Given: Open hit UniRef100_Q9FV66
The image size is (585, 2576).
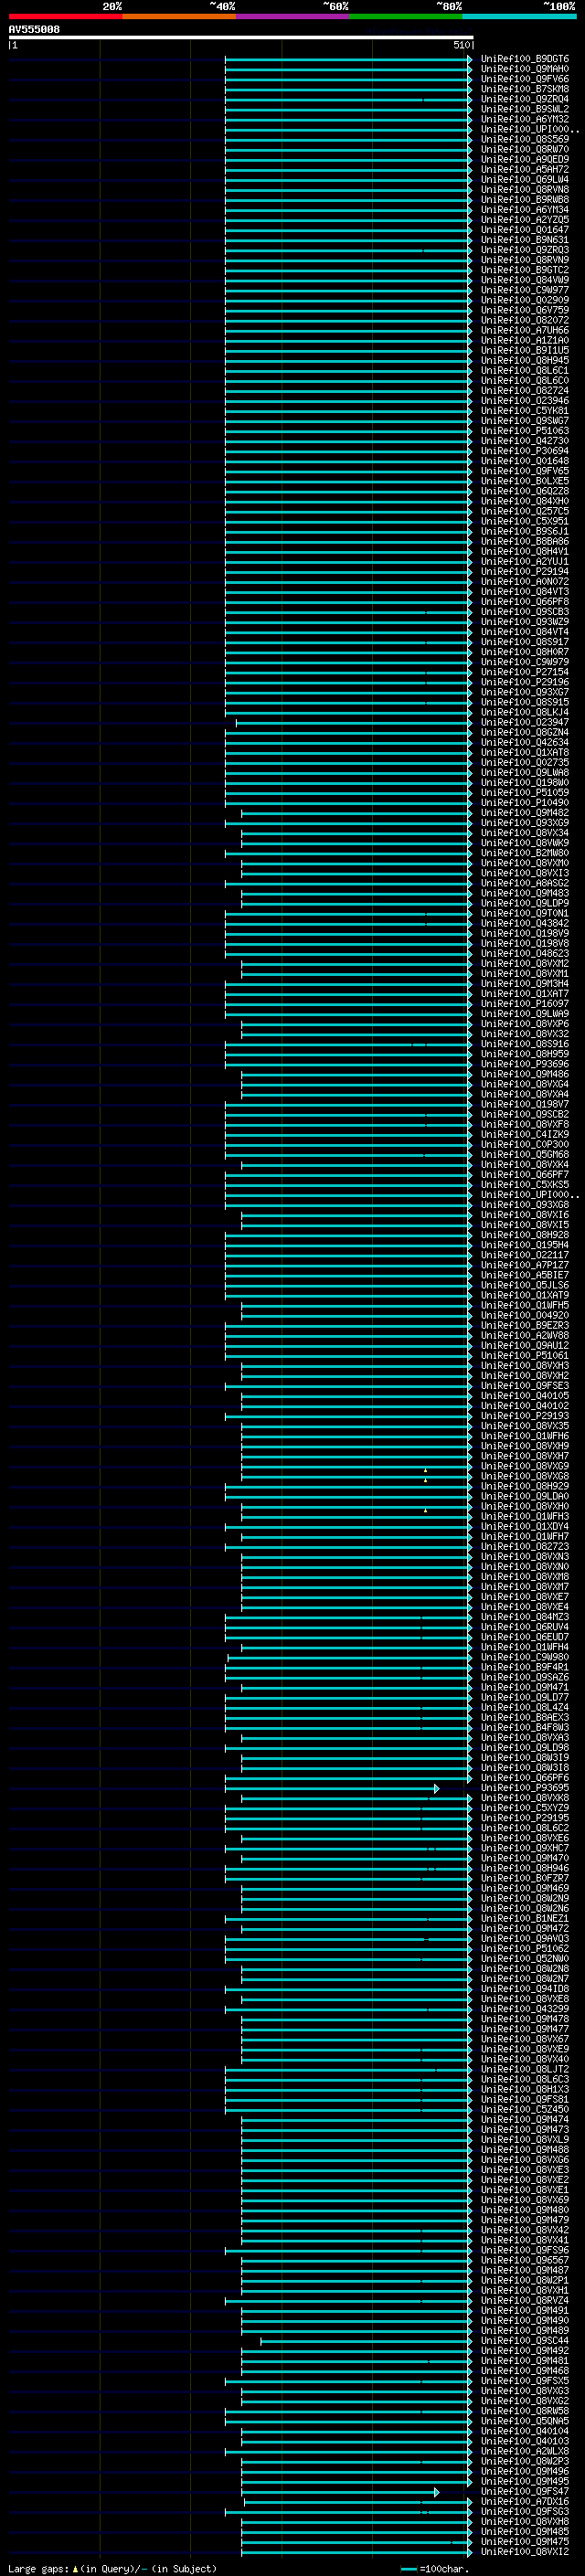Looking at the screenshot, I should pos(524,80).
